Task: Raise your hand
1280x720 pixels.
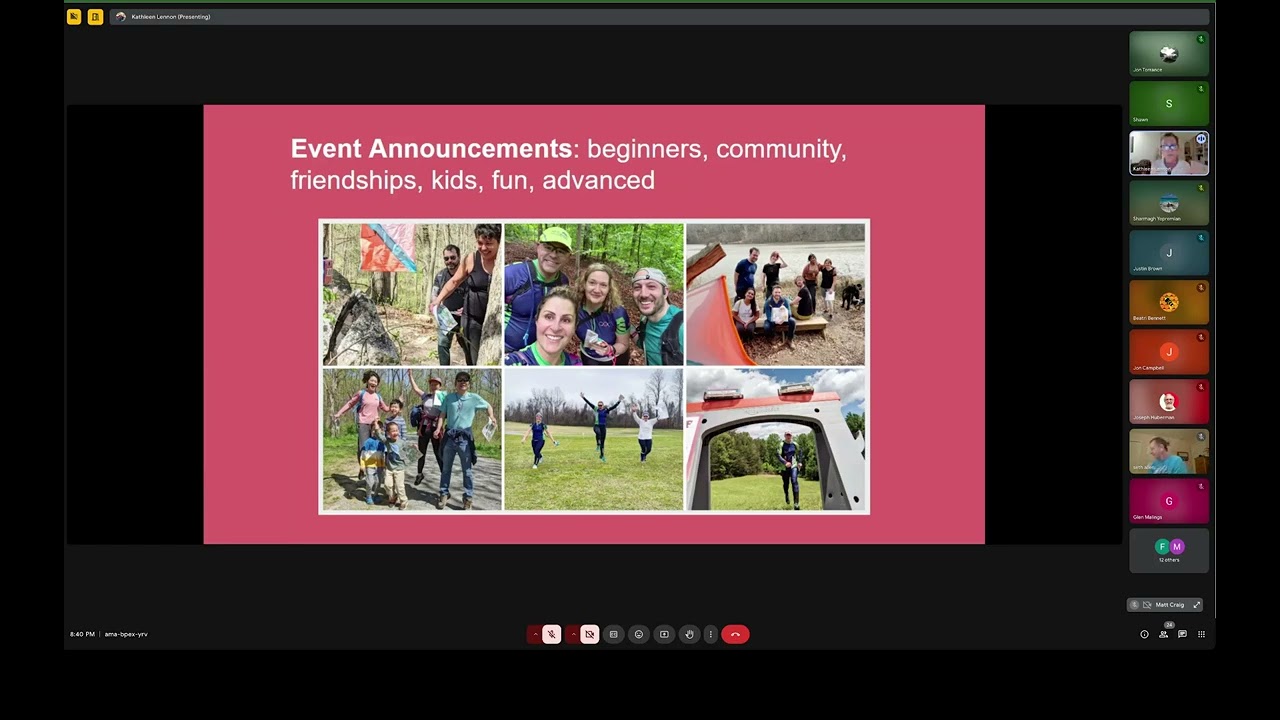Action: 689,634
